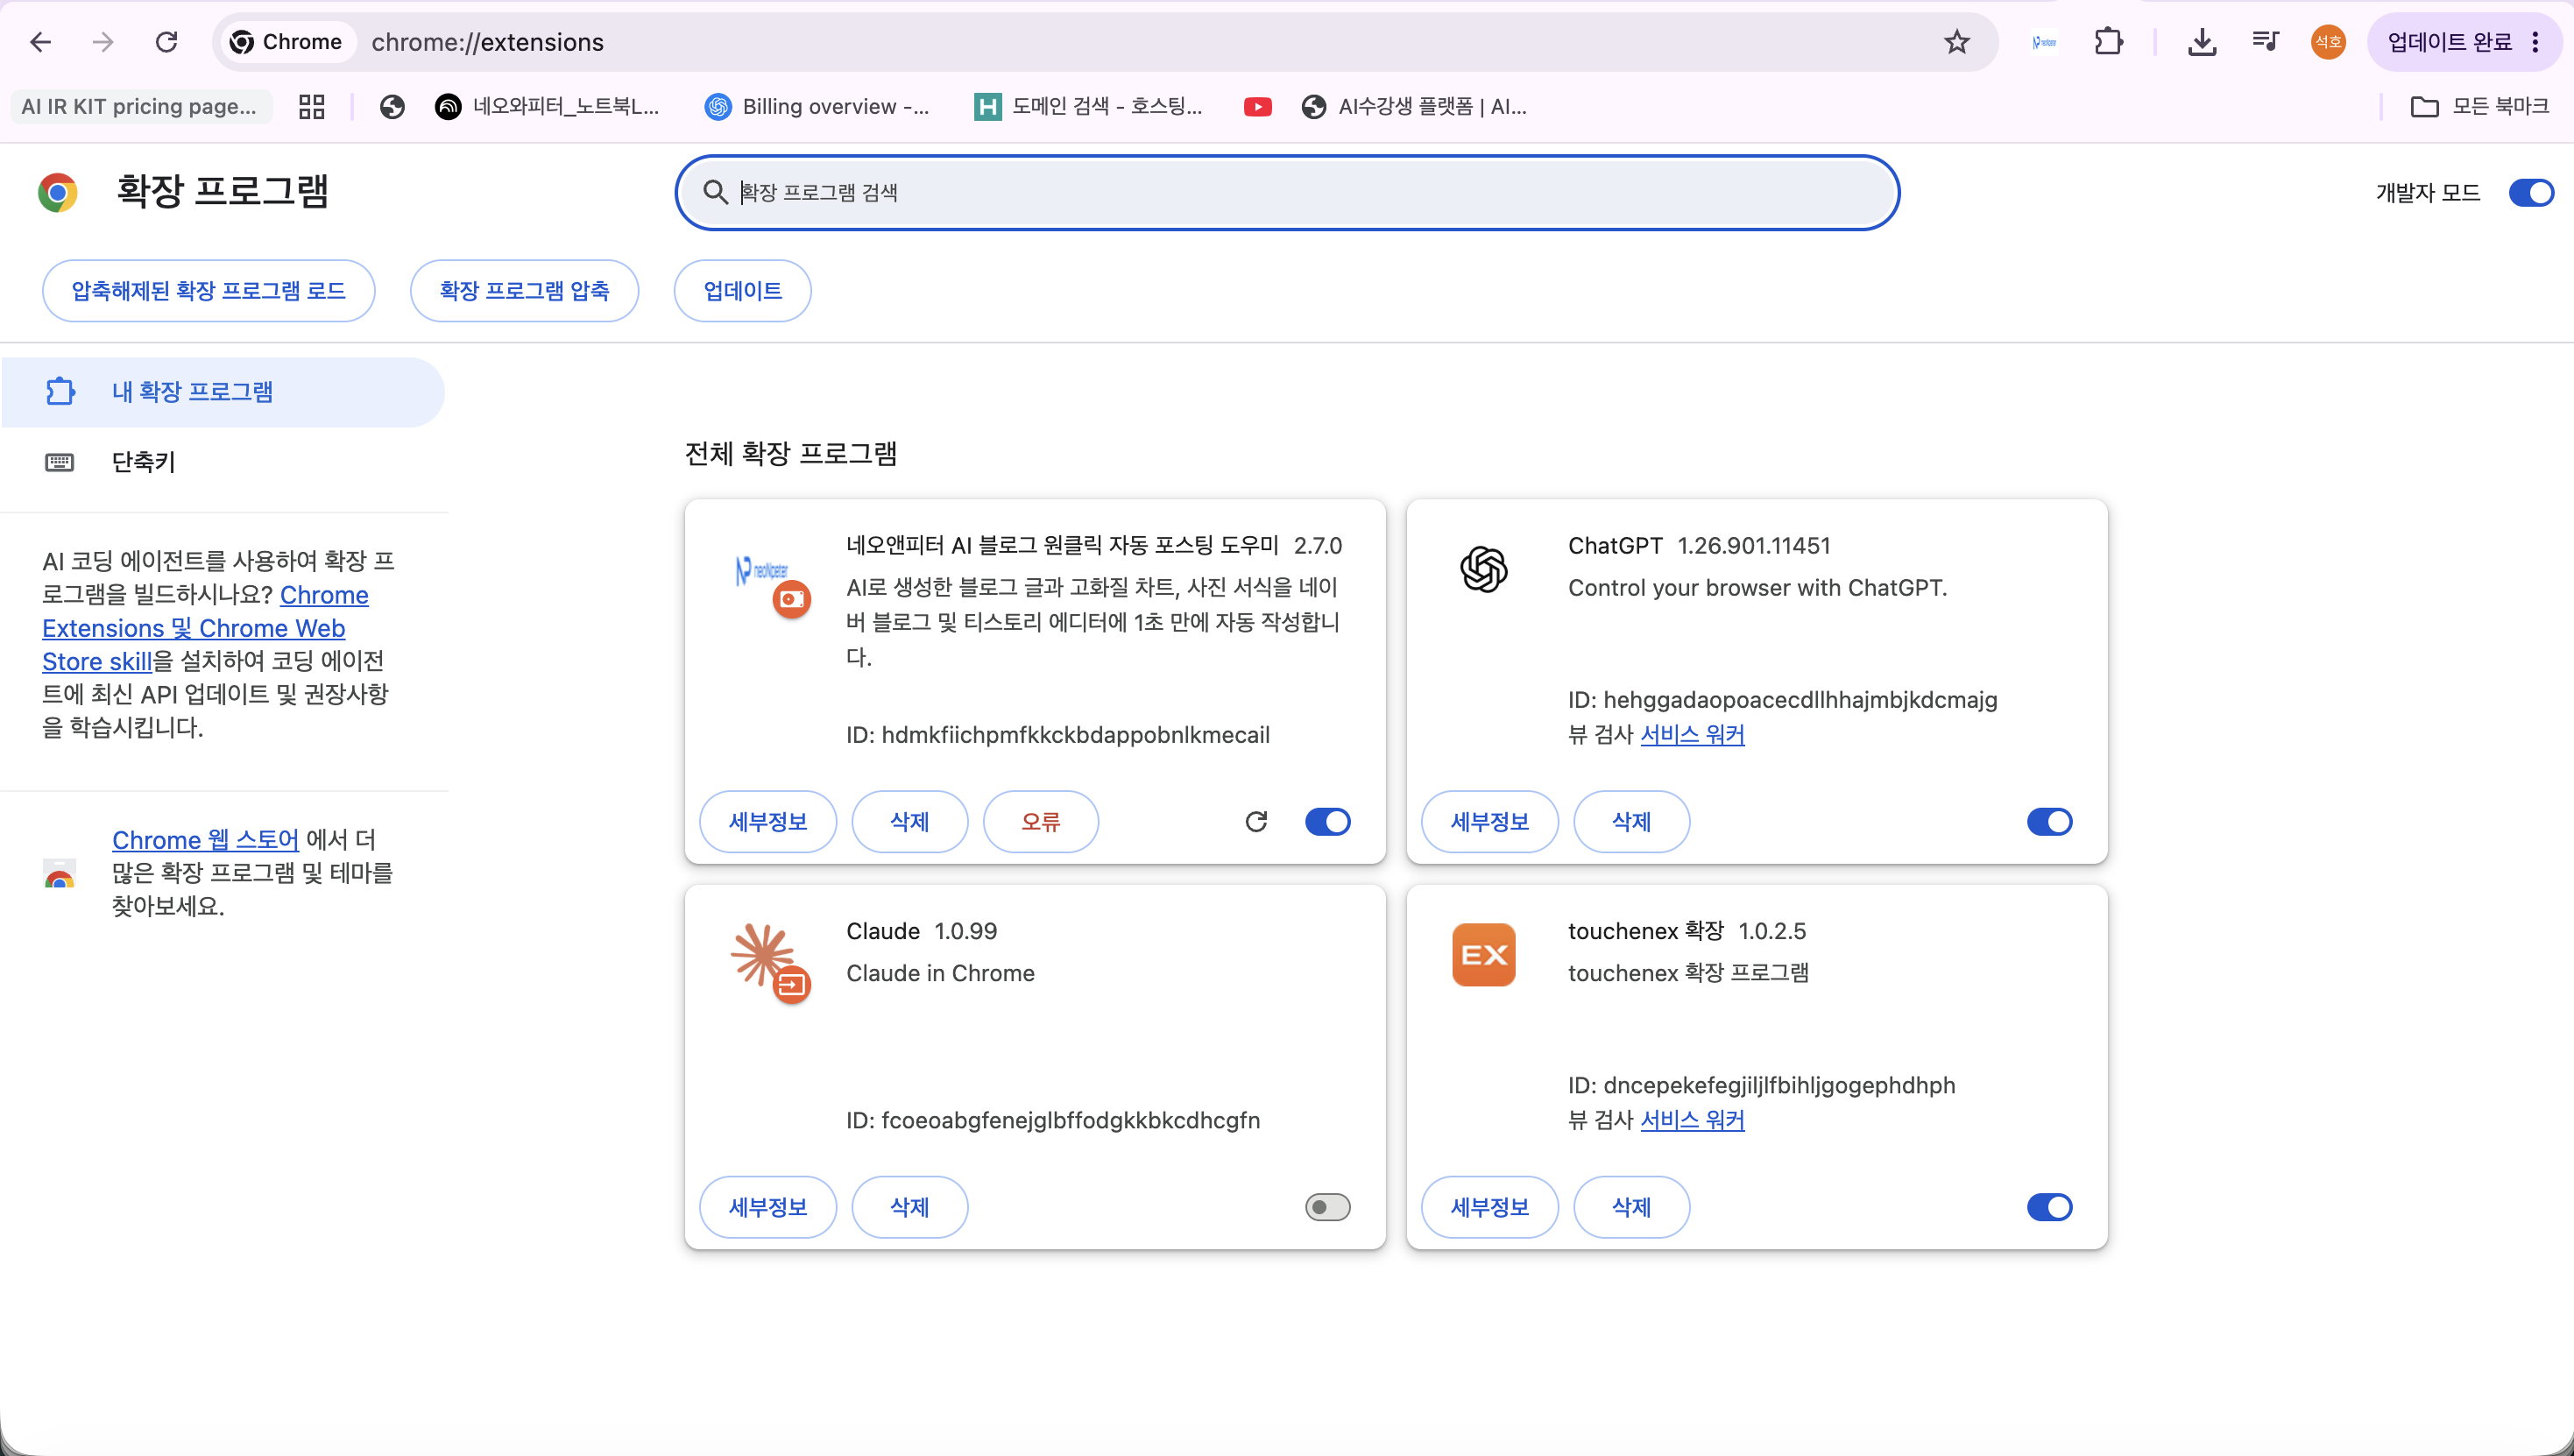Click the touchenex EX logo
This screenshot has height=1456, width=2574.
pyautogui.click(x=1483, y=955)
